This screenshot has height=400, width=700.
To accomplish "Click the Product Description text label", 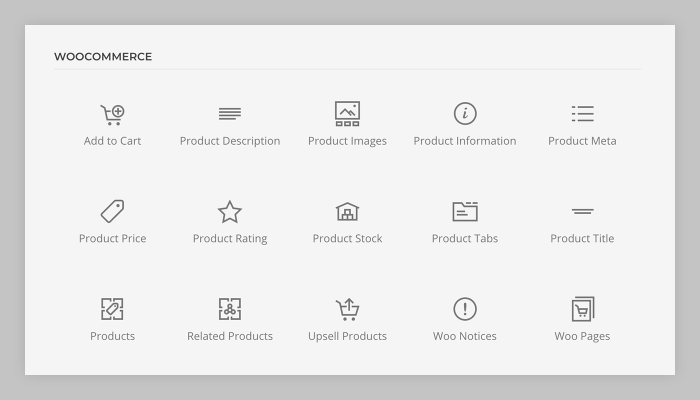I will [x=230, y=141].
